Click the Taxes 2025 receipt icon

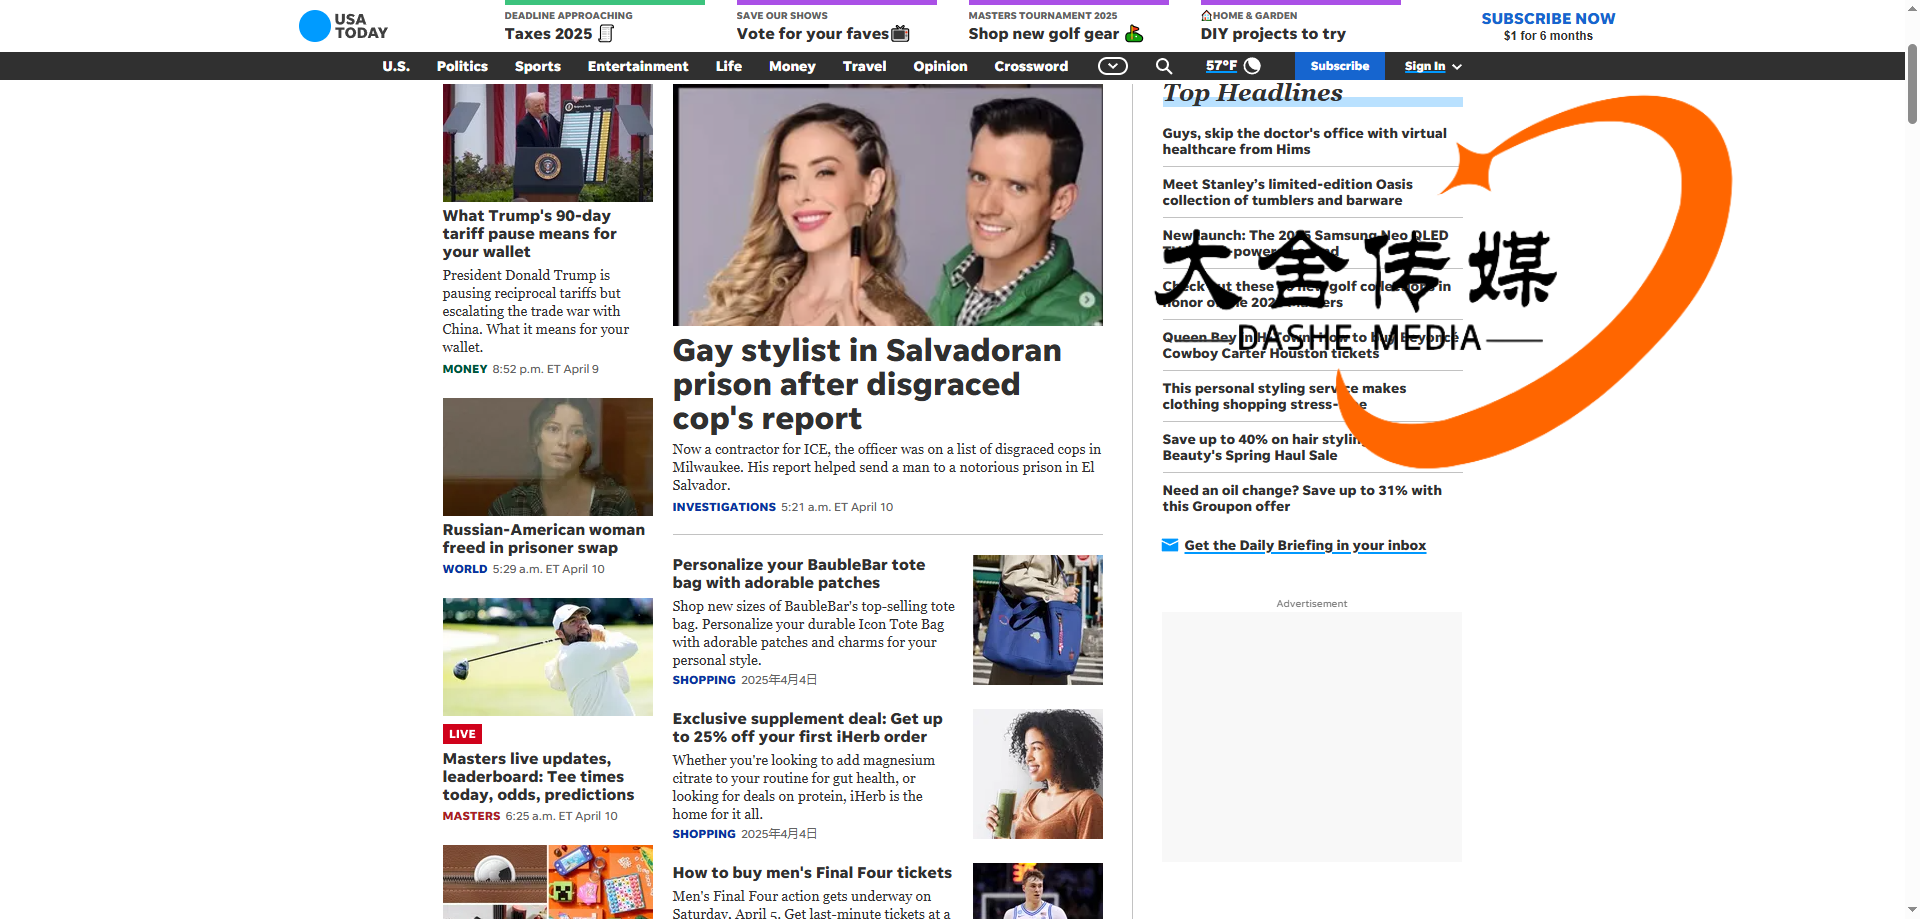[606, 34]
